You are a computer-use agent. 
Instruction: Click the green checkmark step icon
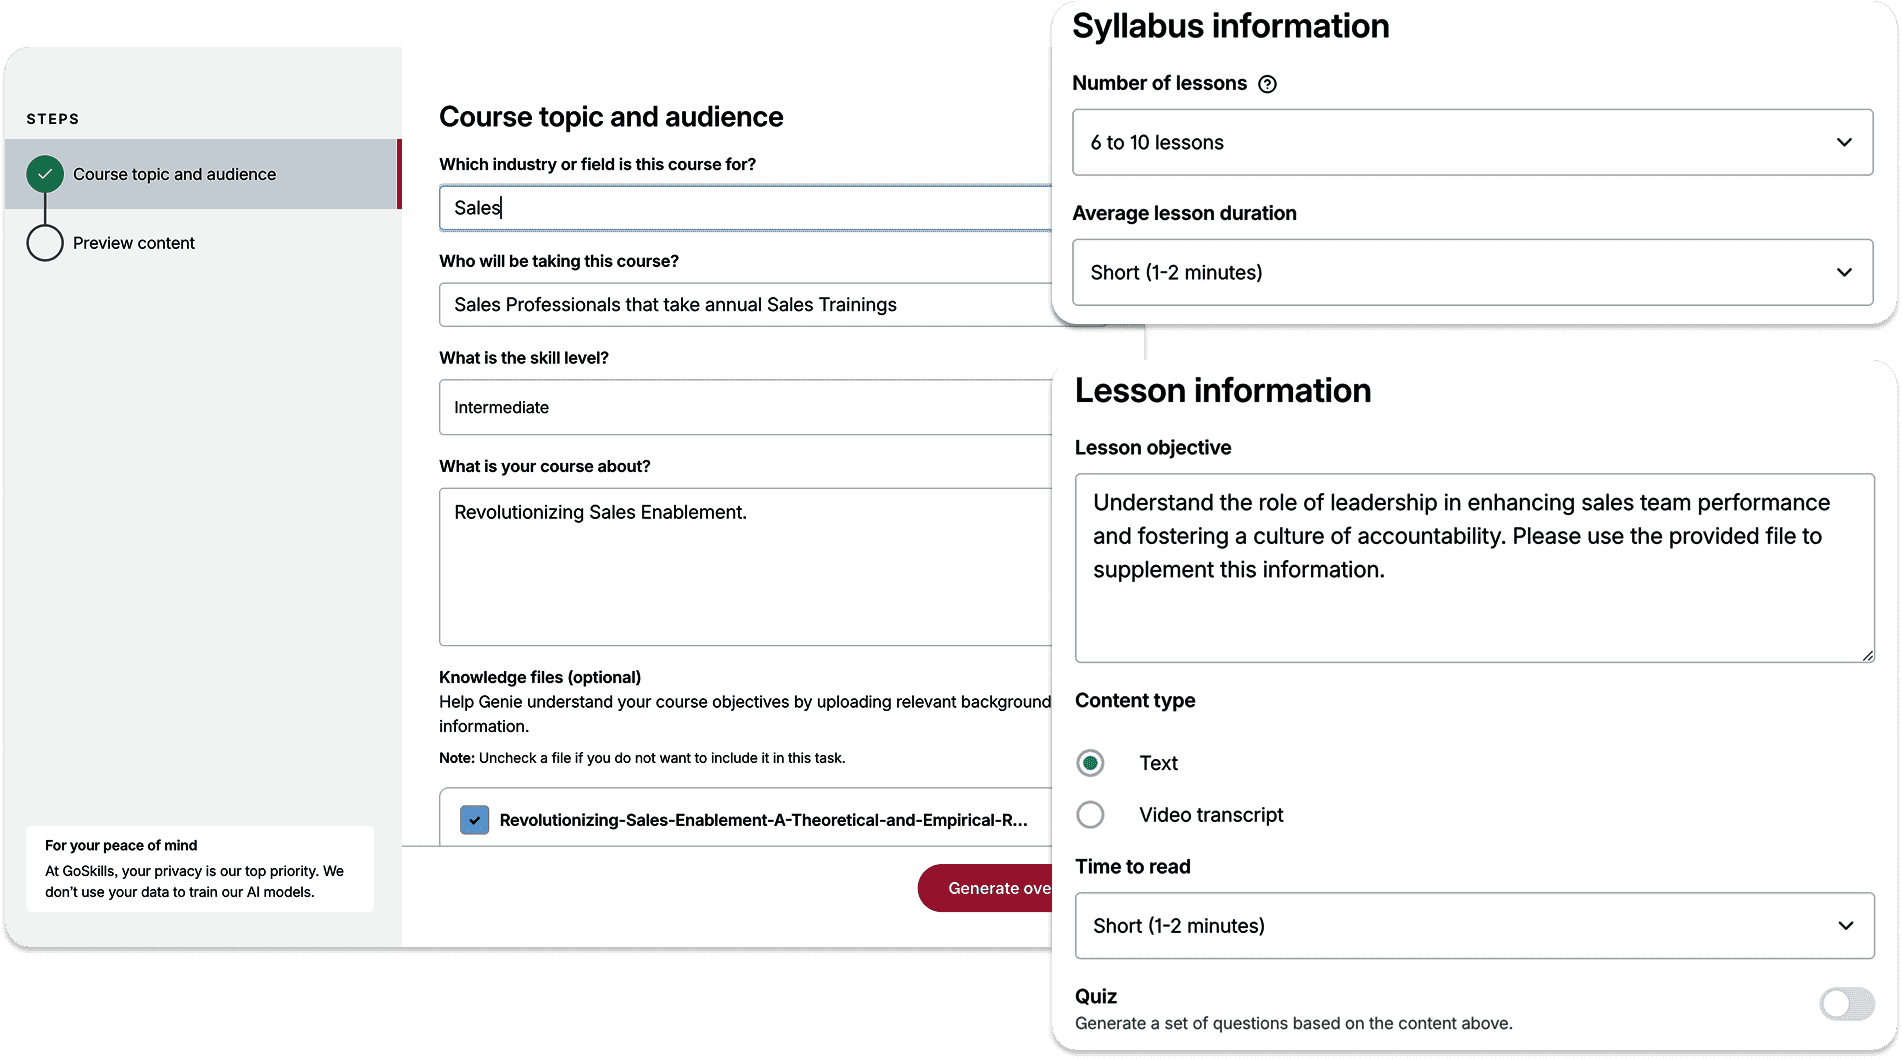click(45, 174)
